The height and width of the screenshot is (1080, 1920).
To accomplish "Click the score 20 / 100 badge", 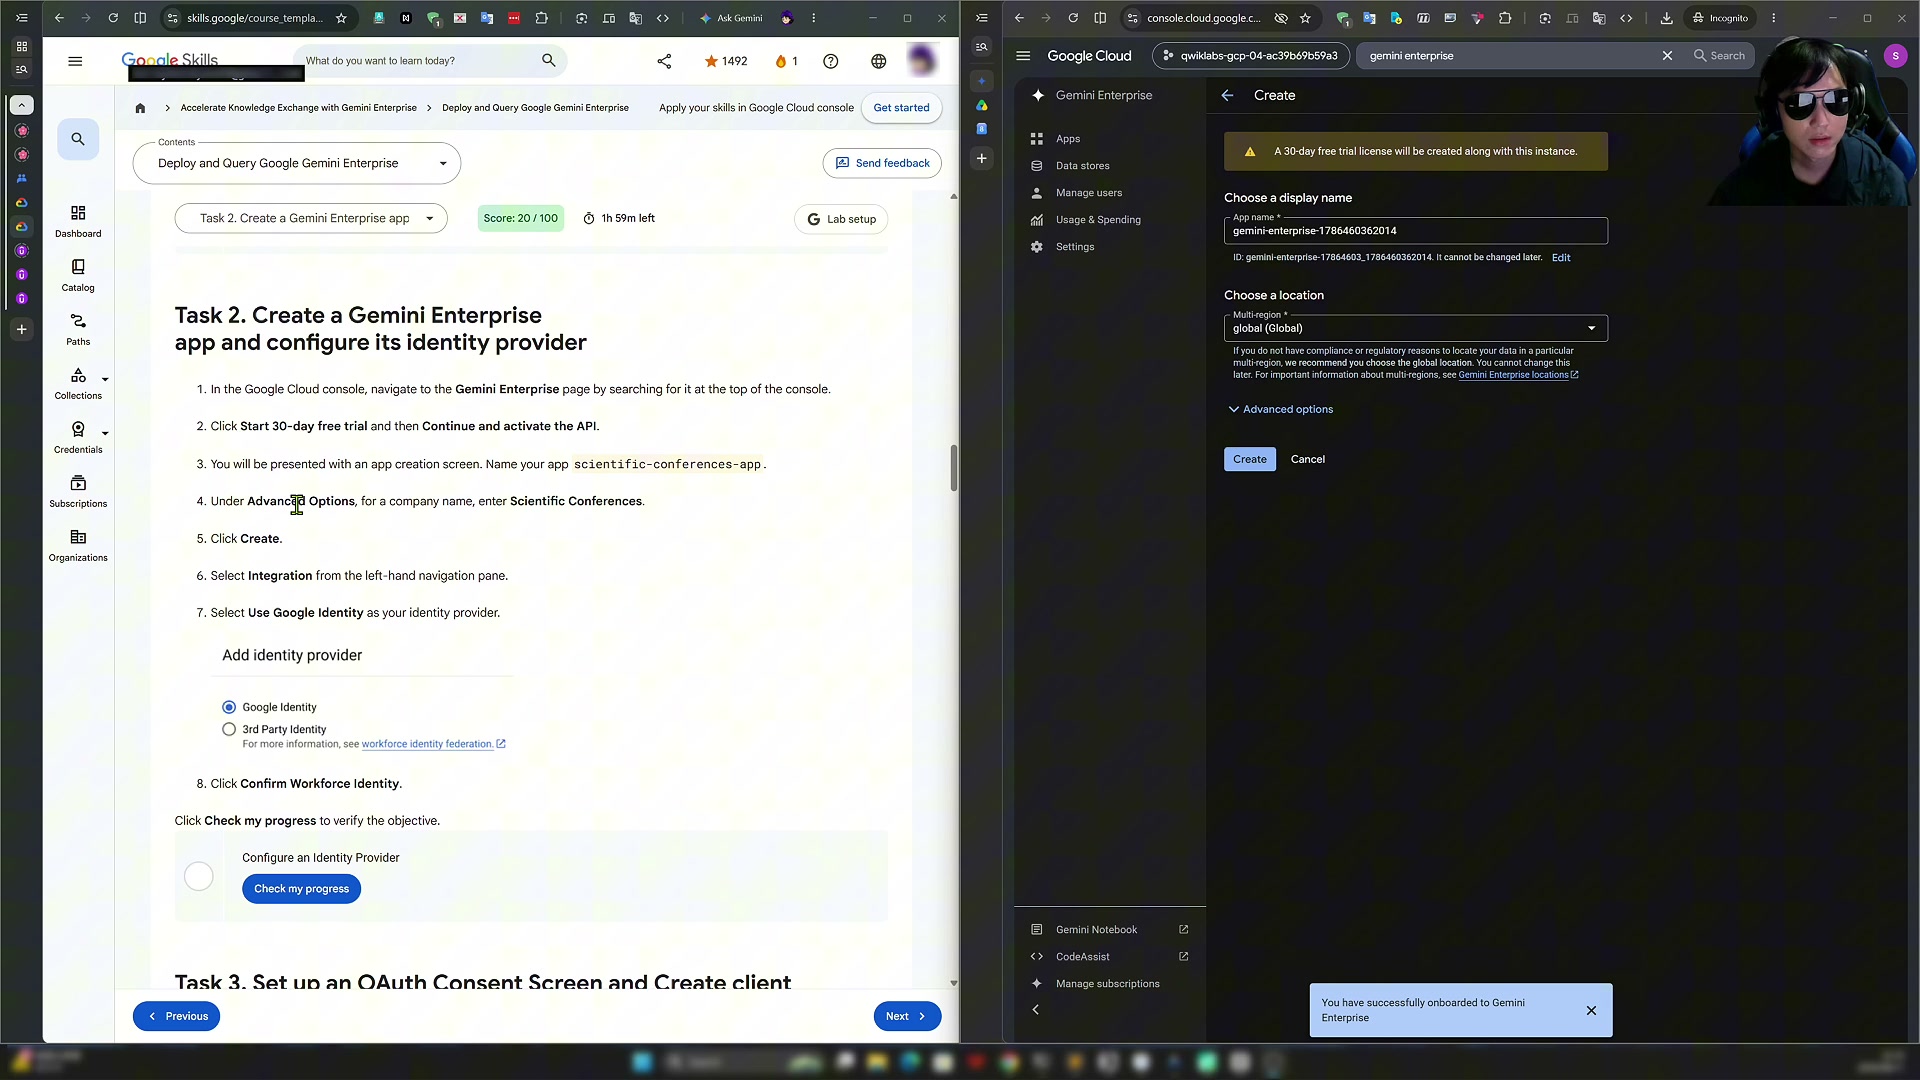I will click(x=520, y=219).
